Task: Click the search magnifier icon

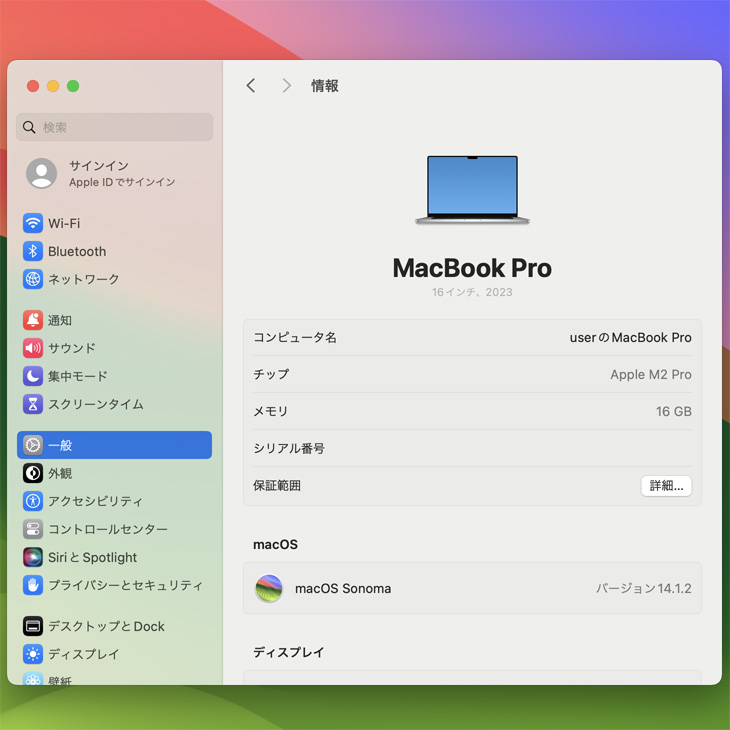Action: [x=29, y=127]
